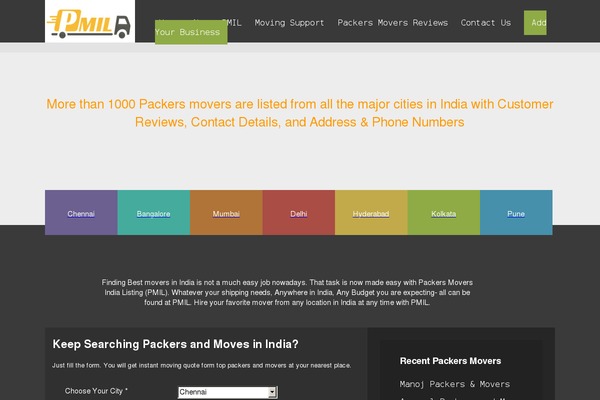Click the text Just fill the form
The width and height of the screenshot is (600, 400).
[201, 365]
